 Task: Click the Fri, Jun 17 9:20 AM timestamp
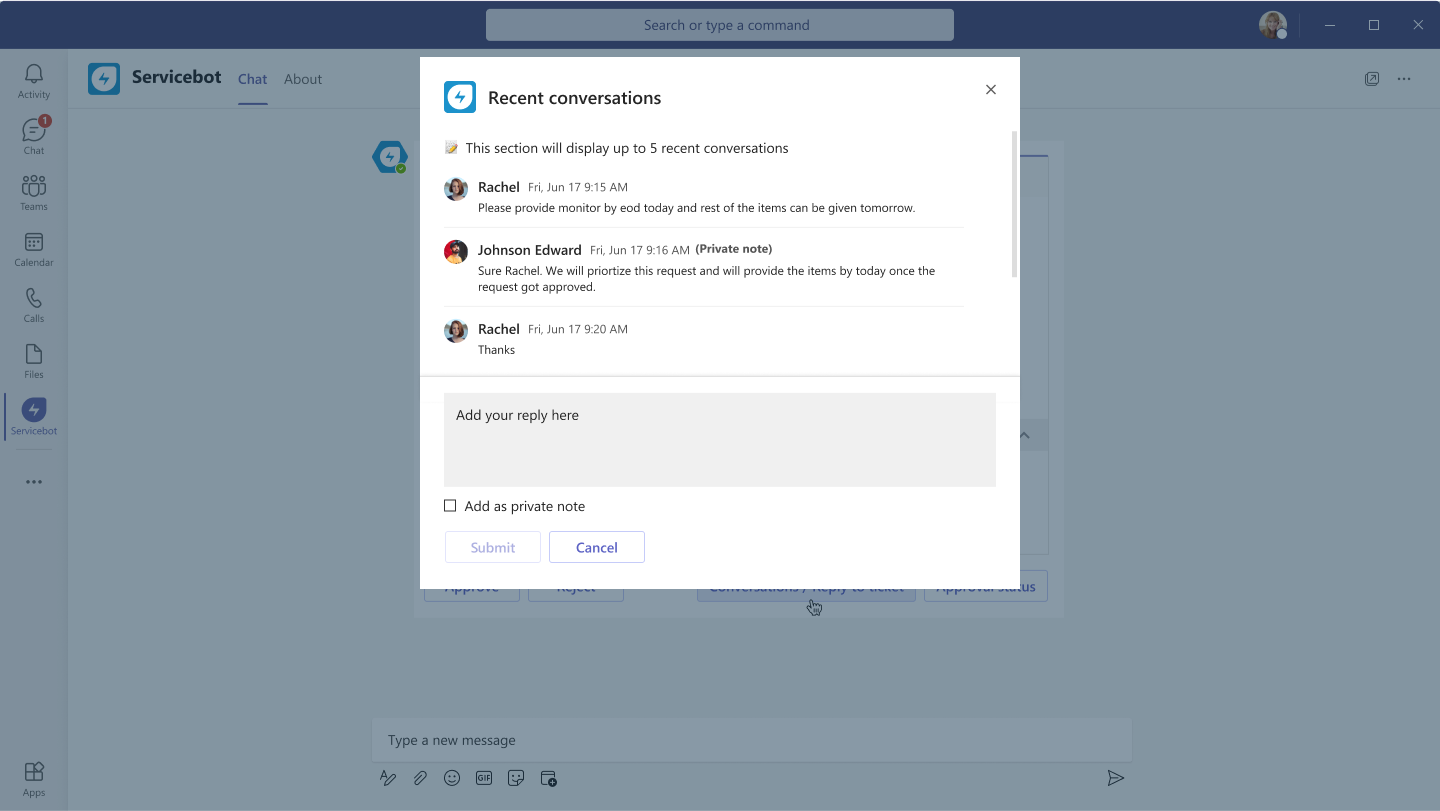tap(578, 329)
